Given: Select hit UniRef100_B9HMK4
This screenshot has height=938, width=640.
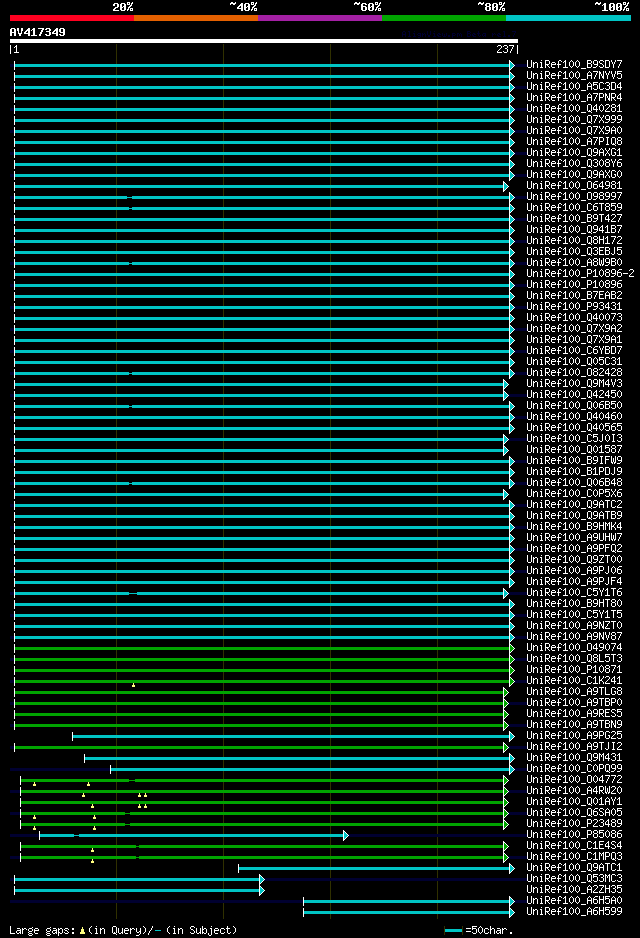Looking at the screenshot, I should click(x=574, y=527).
